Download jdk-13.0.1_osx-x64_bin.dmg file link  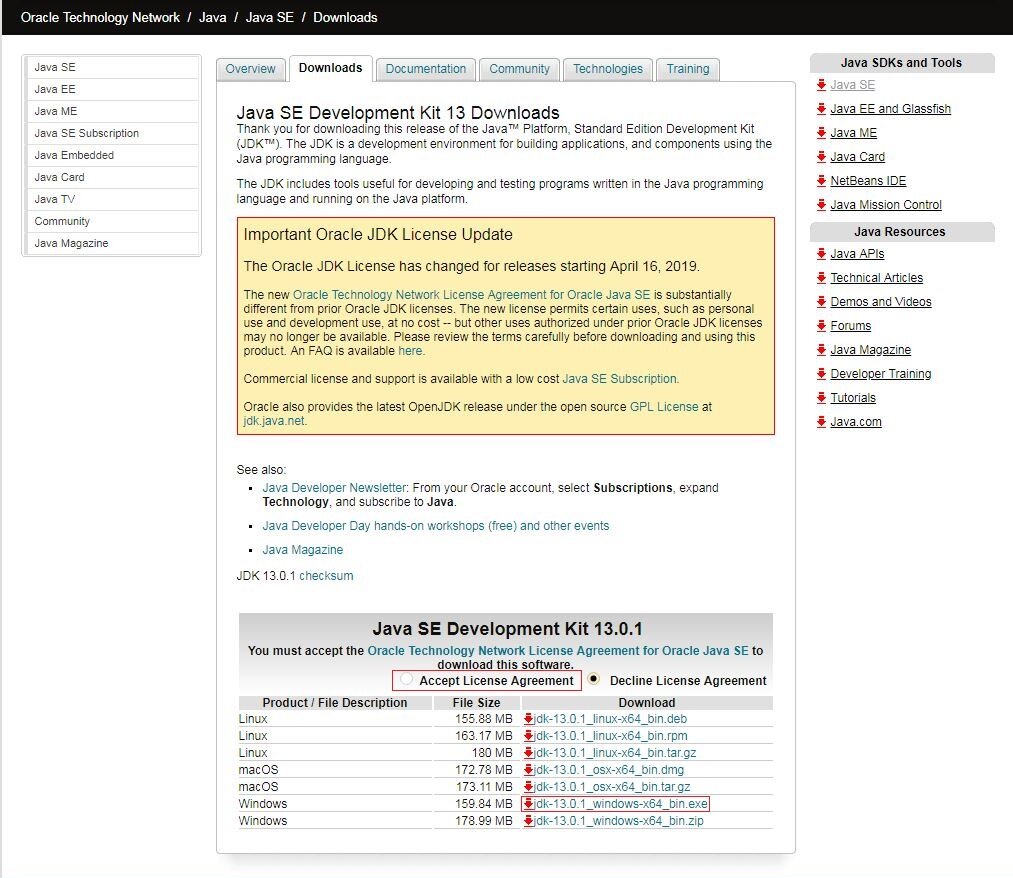609,769
